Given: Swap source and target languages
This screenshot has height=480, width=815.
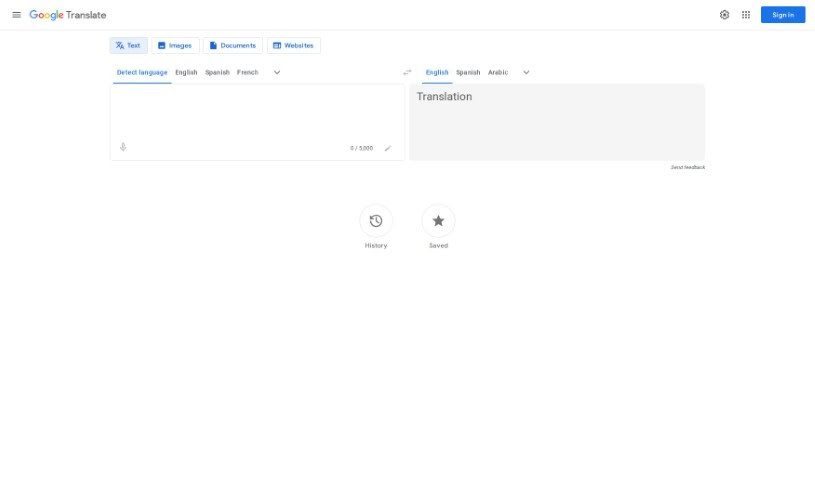Looking at the screenshot, I should pos(407,73).
